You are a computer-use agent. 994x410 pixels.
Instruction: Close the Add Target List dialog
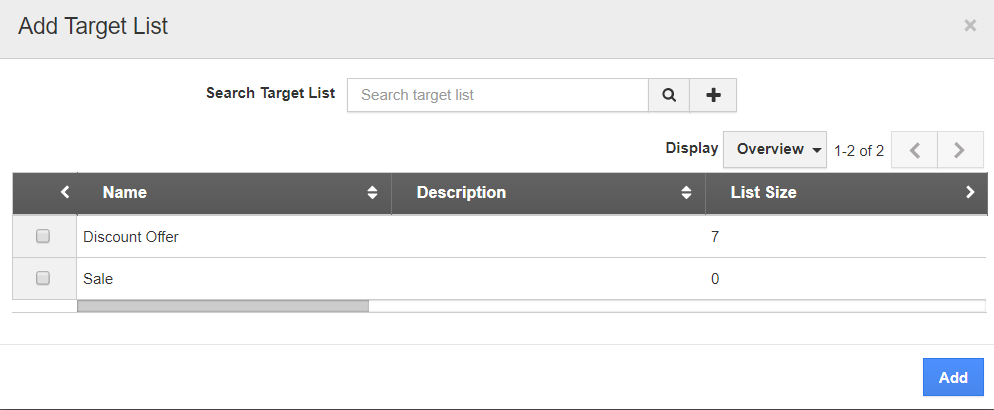click(969, 26)
